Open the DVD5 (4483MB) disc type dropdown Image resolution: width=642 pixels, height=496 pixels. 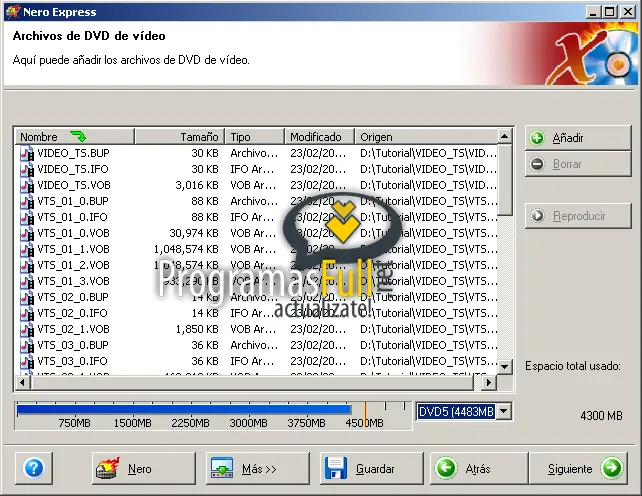(x=504, y=411)
